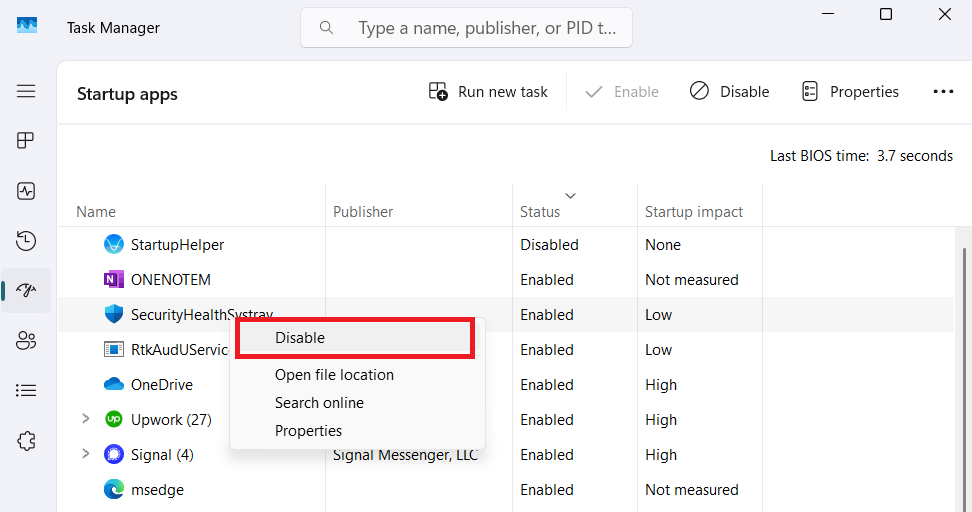Select the Startup apps sidebar icon
Screen dimensions: 972x512
26,290
